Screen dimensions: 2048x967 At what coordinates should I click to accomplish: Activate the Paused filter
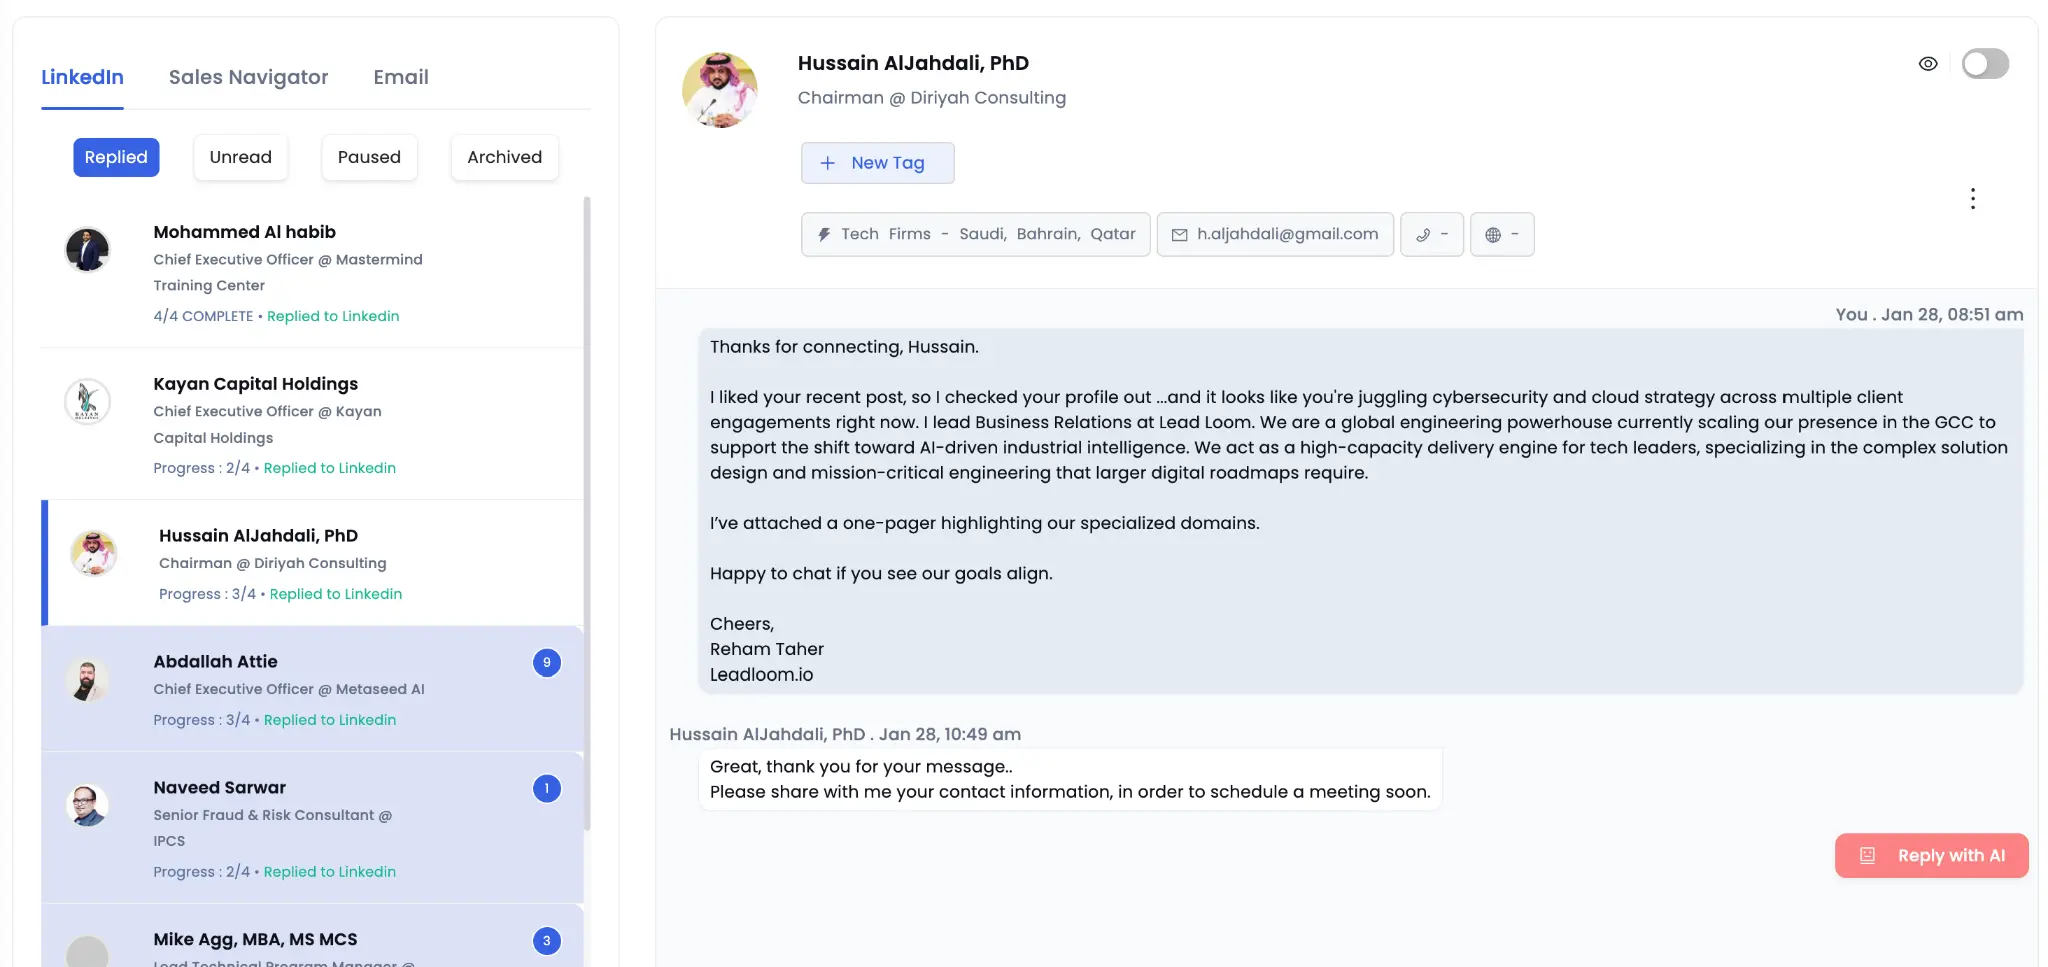point(369,157)
